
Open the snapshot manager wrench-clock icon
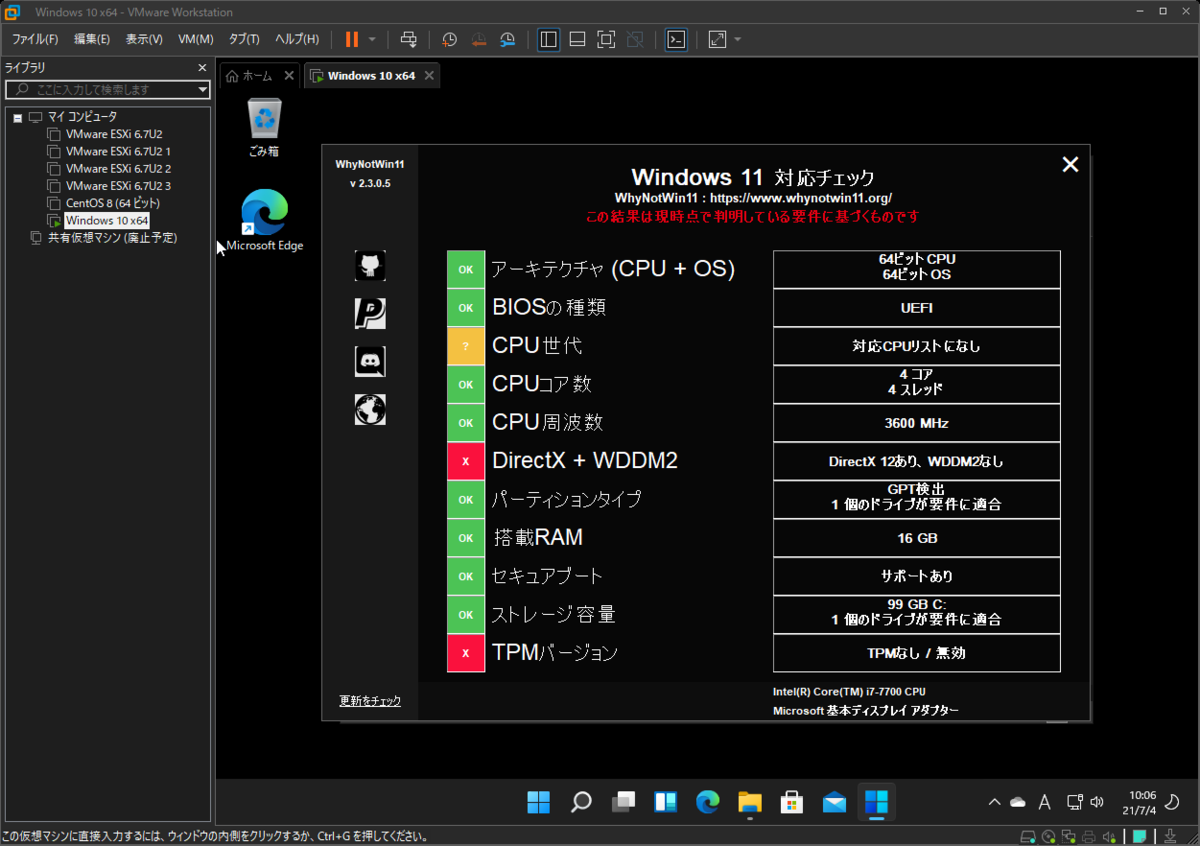coord(508,39)
